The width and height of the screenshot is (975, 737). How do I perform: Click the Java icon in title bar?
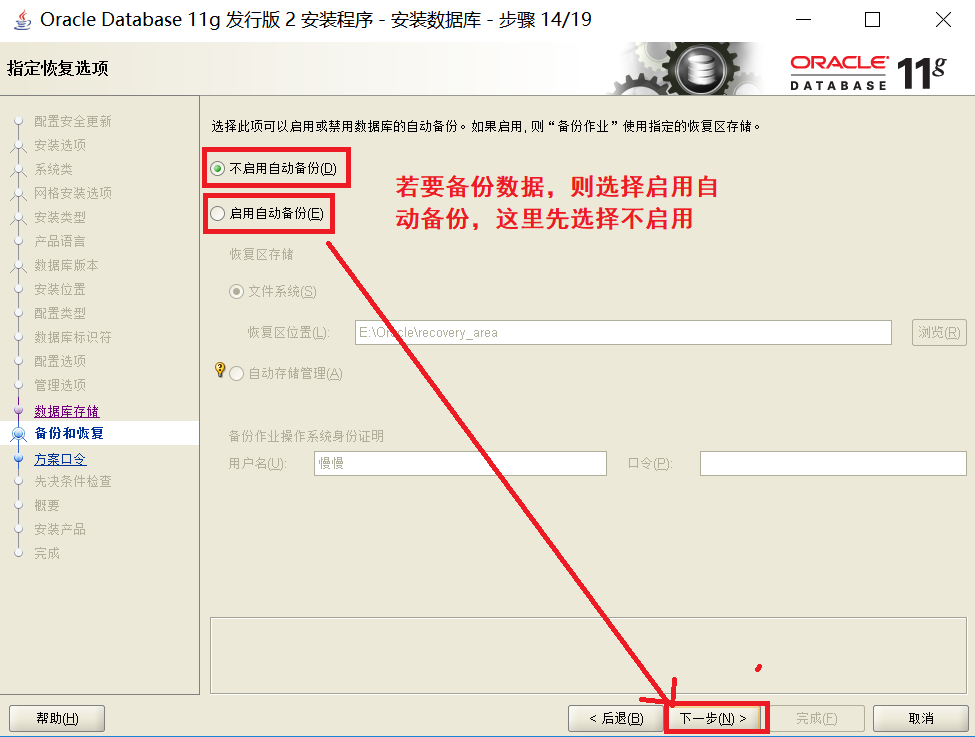22,19
